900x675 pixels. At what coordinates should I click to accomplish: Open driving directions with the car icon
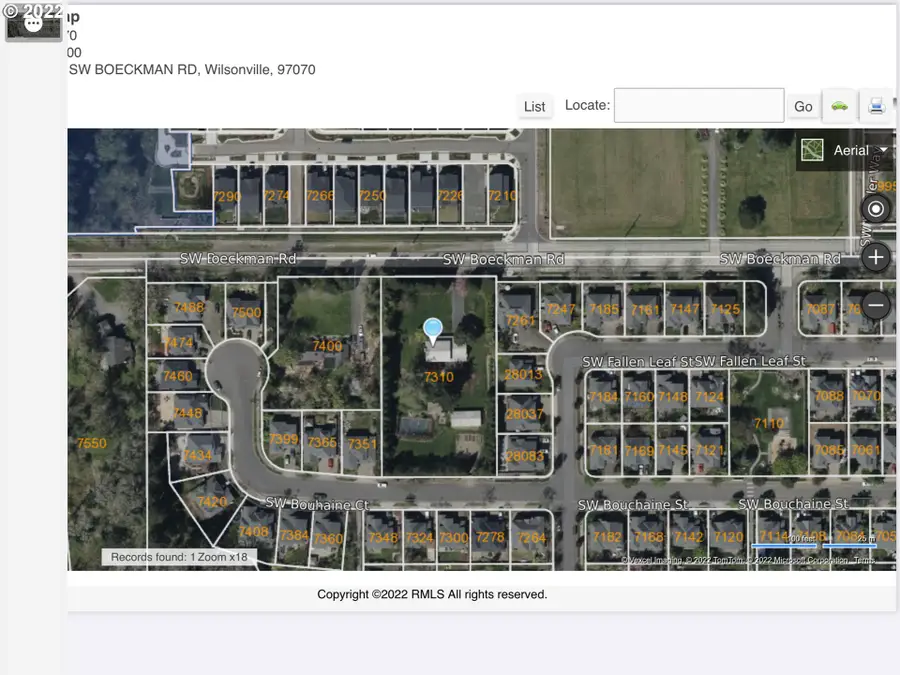click(x=839, y=105)
